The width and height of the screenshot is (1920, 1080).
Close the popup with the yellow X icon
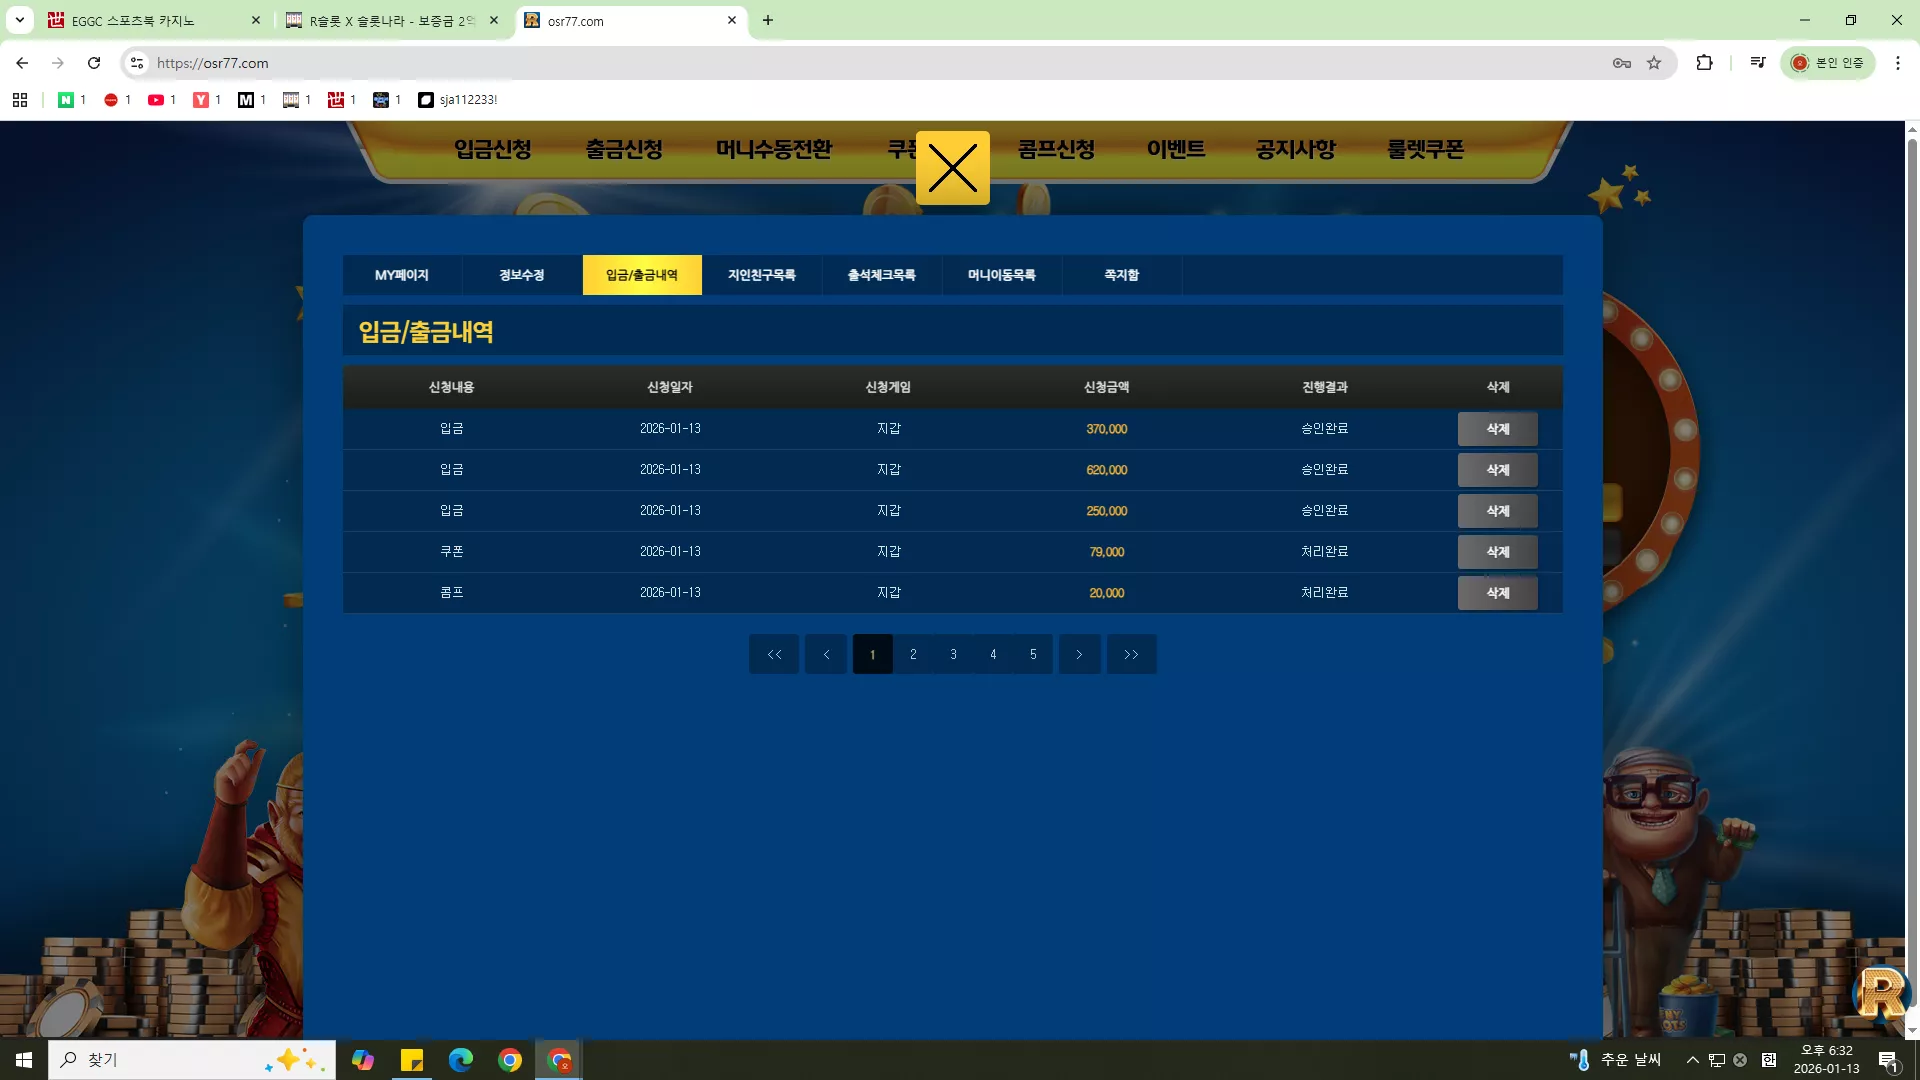pos(952,168)
